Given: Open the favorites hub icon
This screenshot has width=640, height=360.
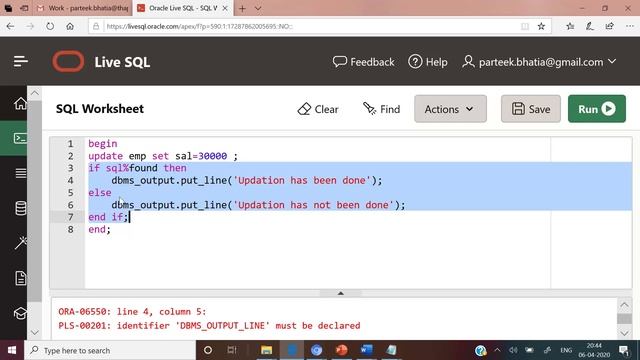Looking at the screenshot, I should pos(570,26).
